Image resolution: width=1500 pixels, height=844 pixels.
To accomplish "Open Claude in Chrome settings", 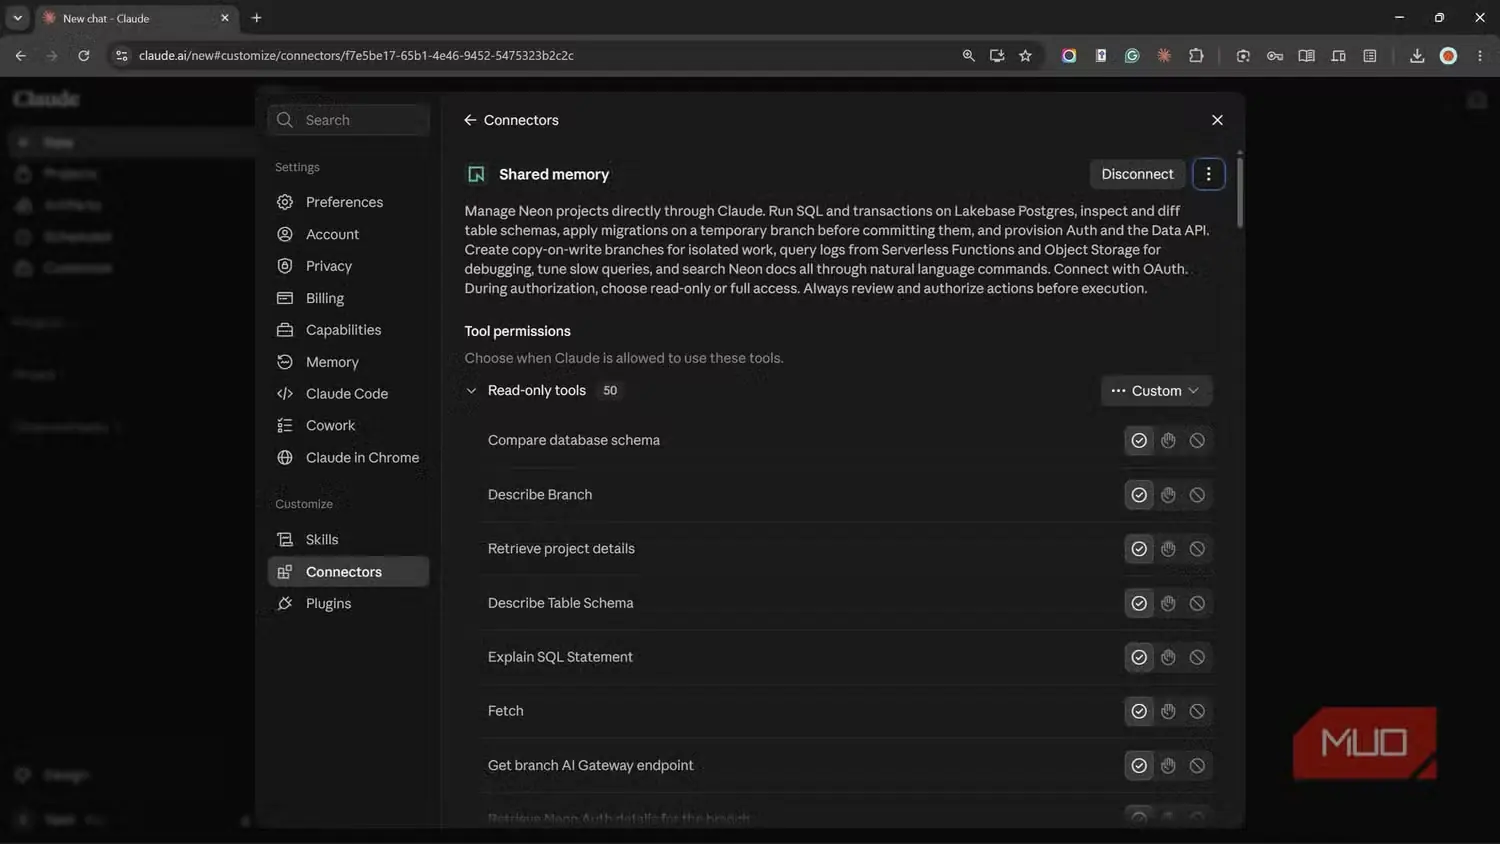I will (348, 457).
